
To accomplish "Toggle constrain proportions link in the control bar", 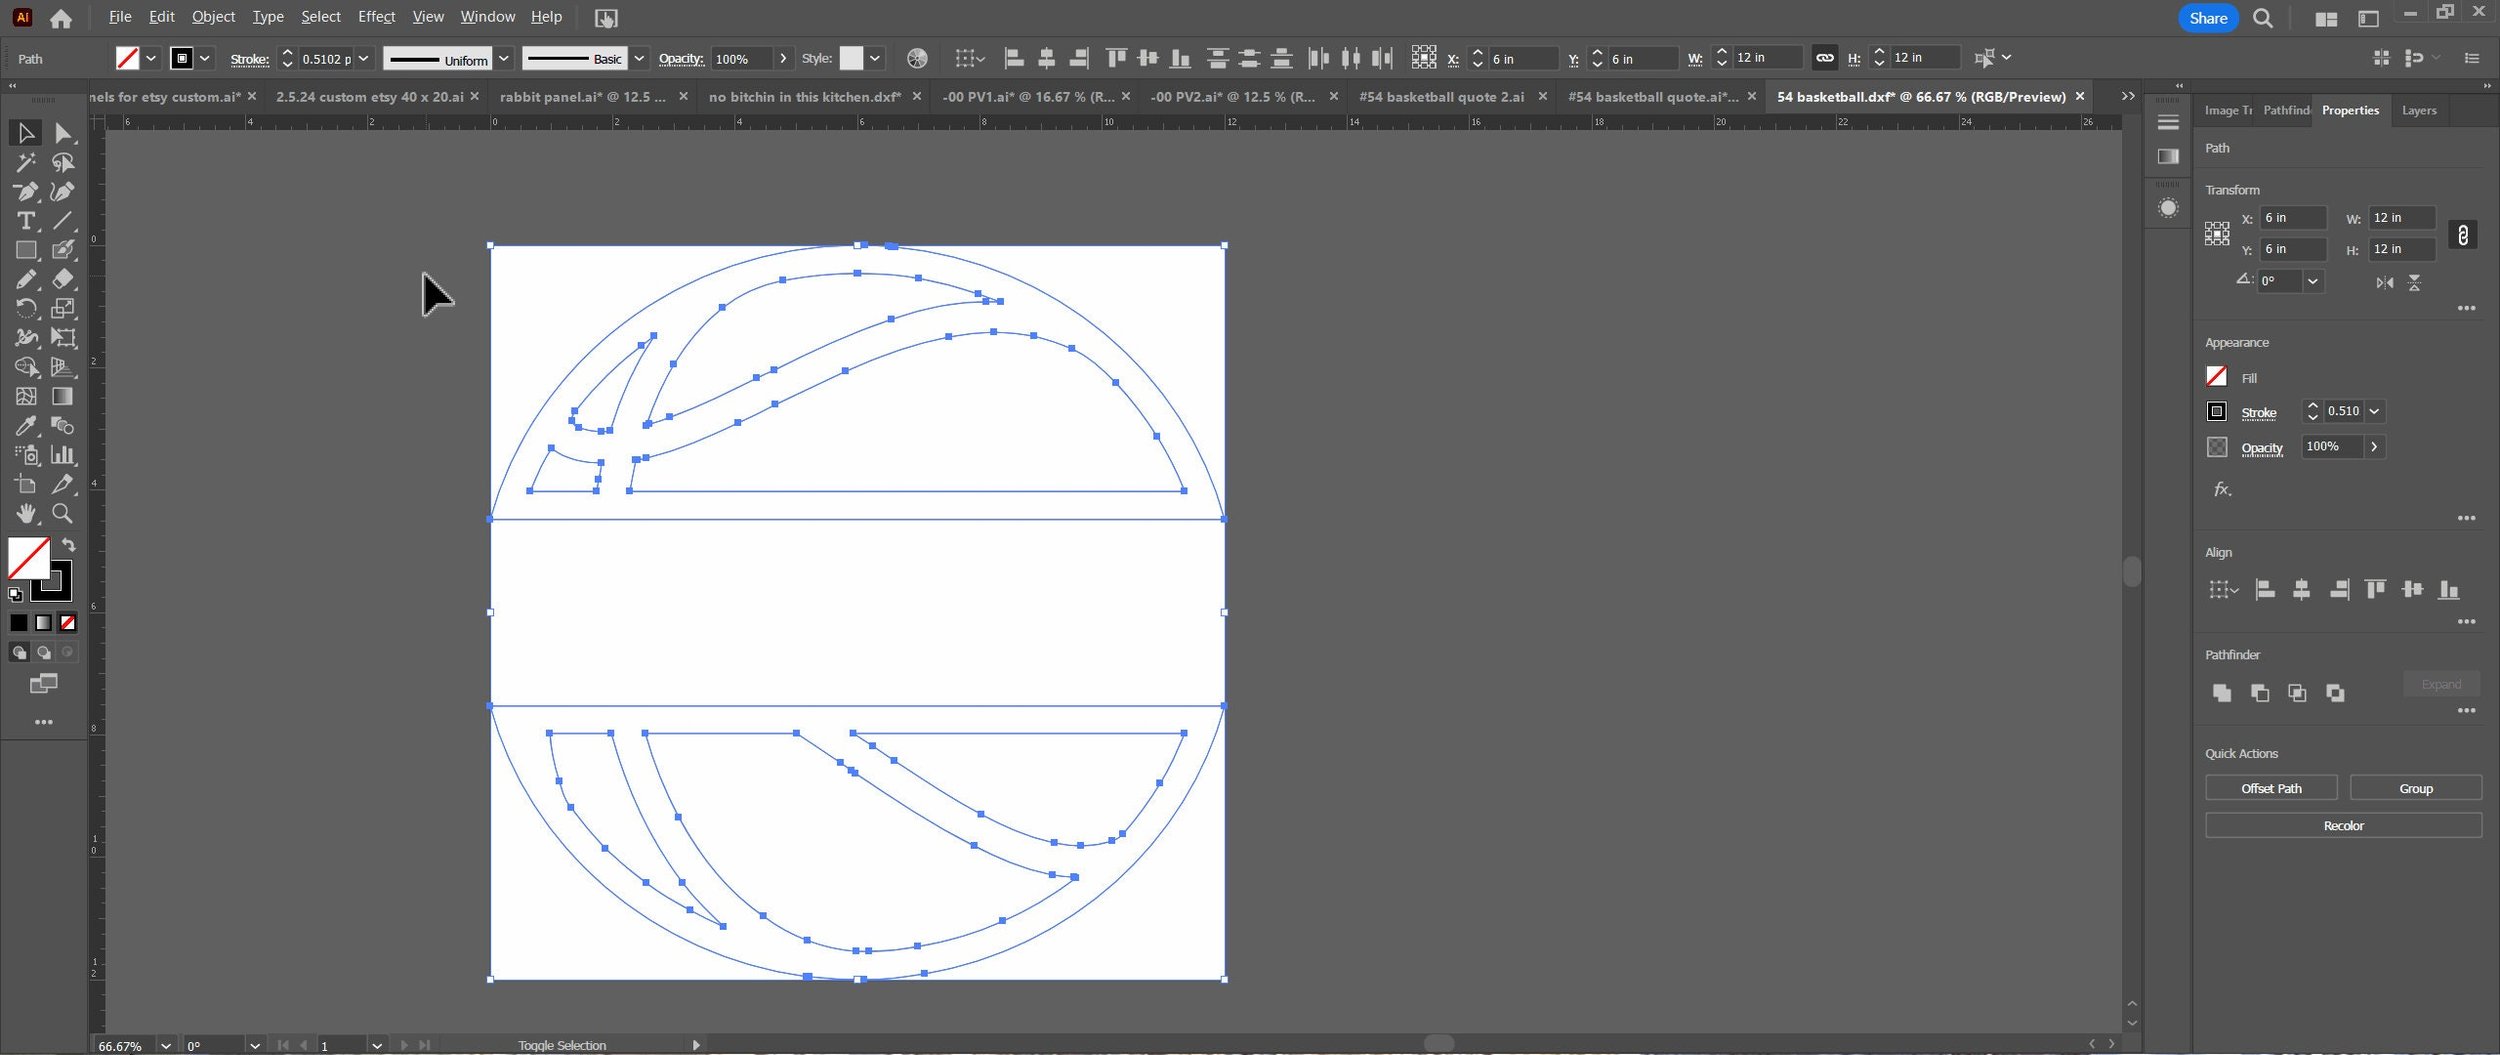I will click(x=1825, y=58).
